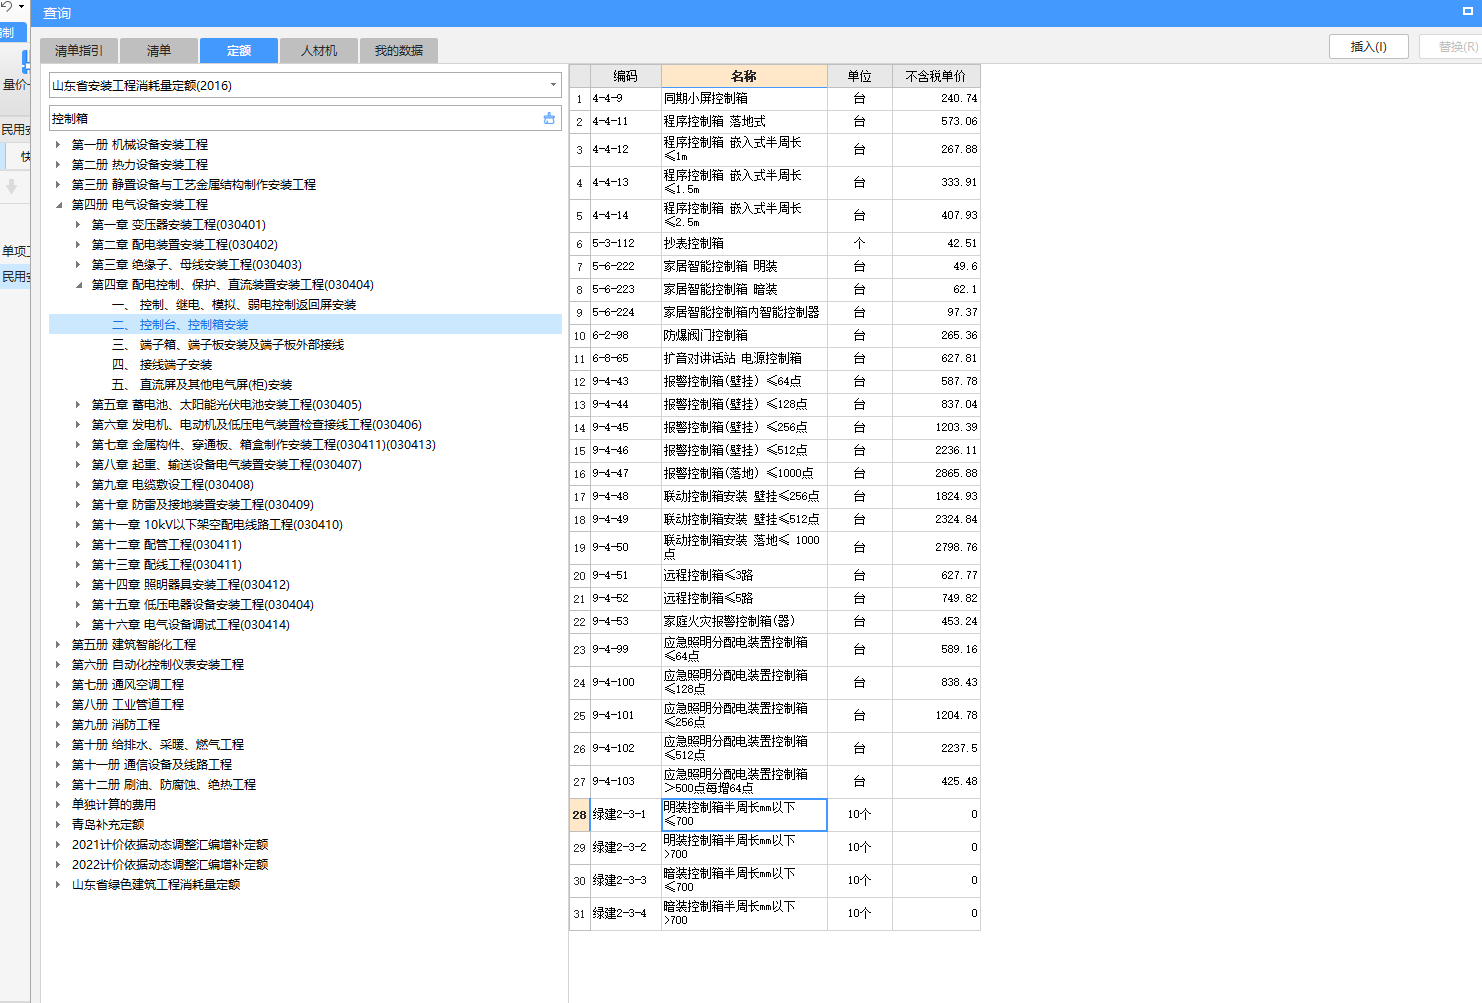Viewport: 1482px width, 1003px height.
Task: Click the 不含税单价 column header
Action: pyautogui.click(x=936, y=76)
